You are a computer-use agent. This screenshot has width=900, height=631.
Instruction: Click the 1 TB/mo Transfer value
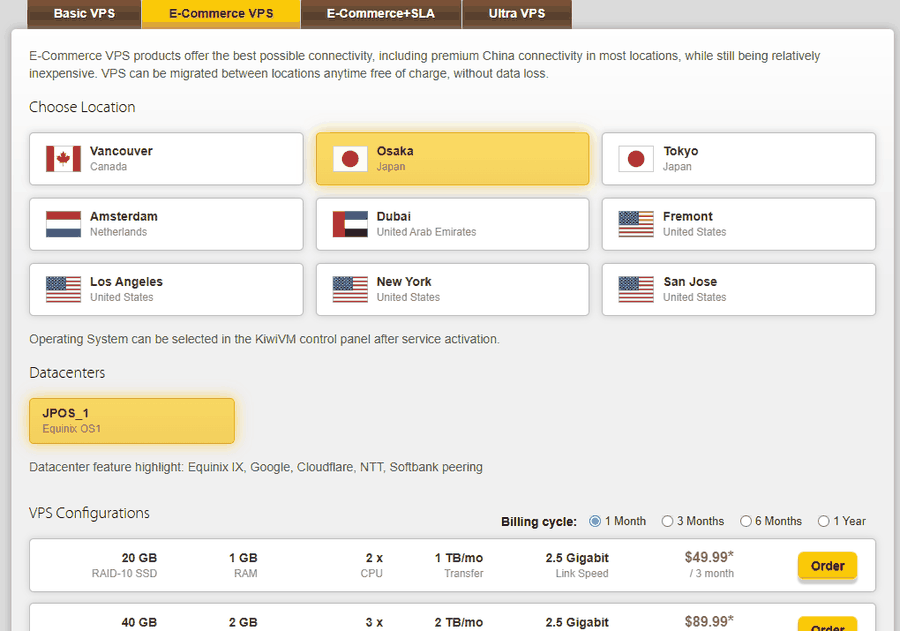[x=459, y=558]
